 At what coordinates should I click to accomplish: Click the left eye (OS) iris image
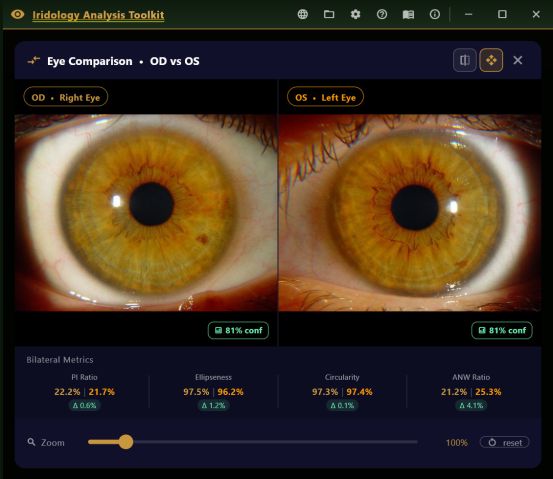pos(410,212)
